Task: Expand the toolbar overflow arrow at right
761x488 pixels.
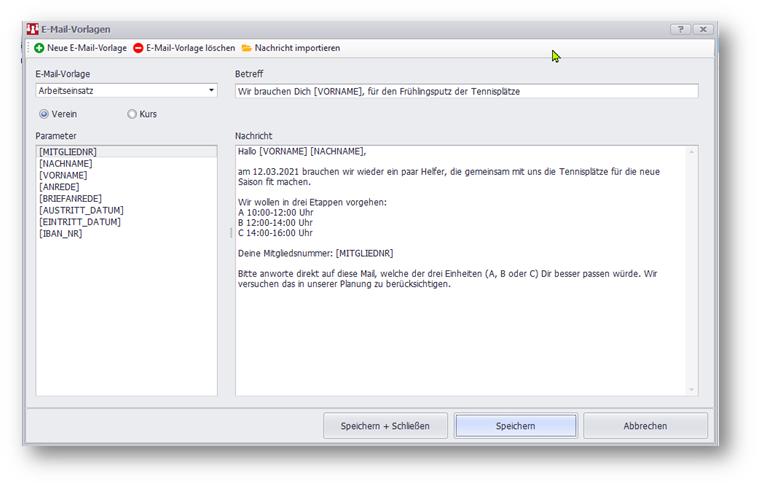Action: coord(713,48)
